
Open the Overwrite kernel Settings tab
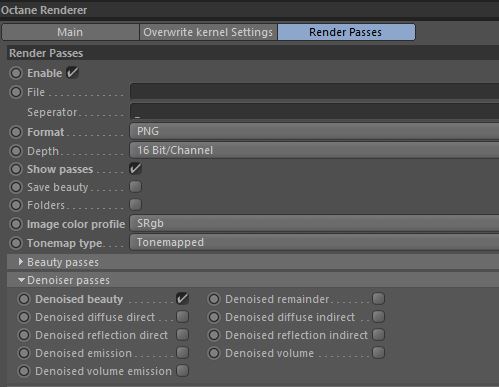coord(208,32)
